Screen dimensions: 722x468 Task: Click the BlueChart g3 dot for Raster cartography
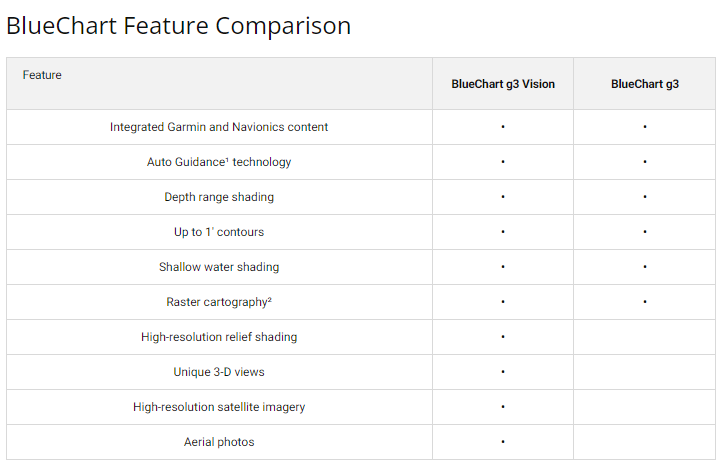(x=645, y=302)
